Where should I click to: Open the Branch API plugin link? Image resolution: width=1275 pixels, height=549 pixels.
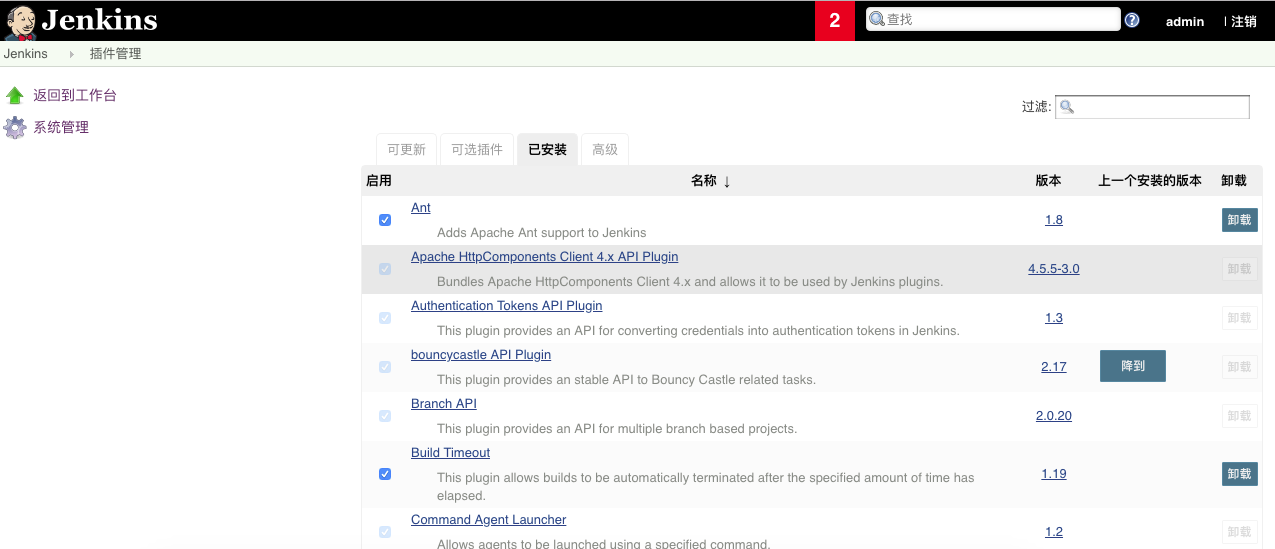tap(444, 404)
